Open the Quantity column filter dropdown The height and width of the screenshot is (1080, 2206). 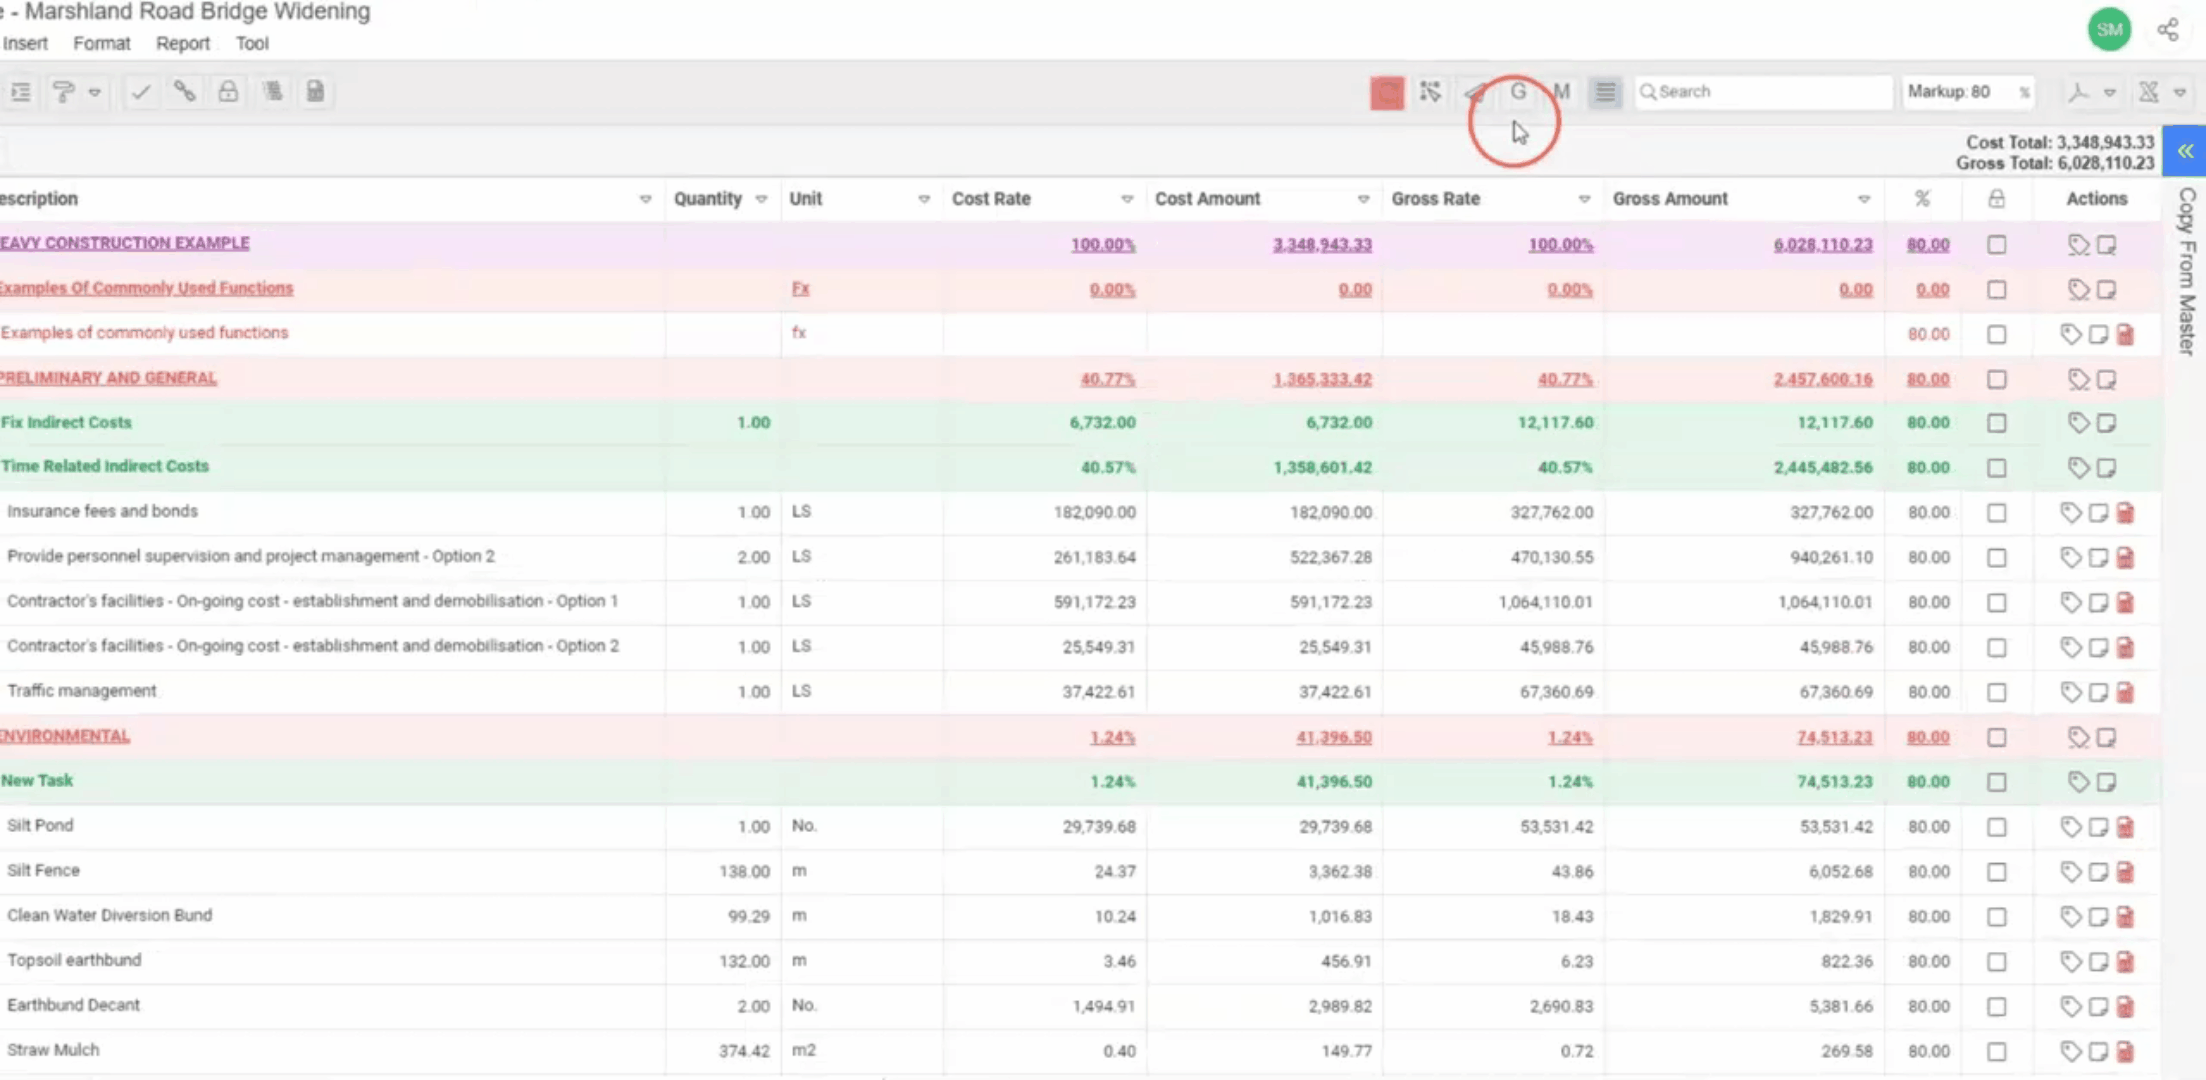[761, 199]
